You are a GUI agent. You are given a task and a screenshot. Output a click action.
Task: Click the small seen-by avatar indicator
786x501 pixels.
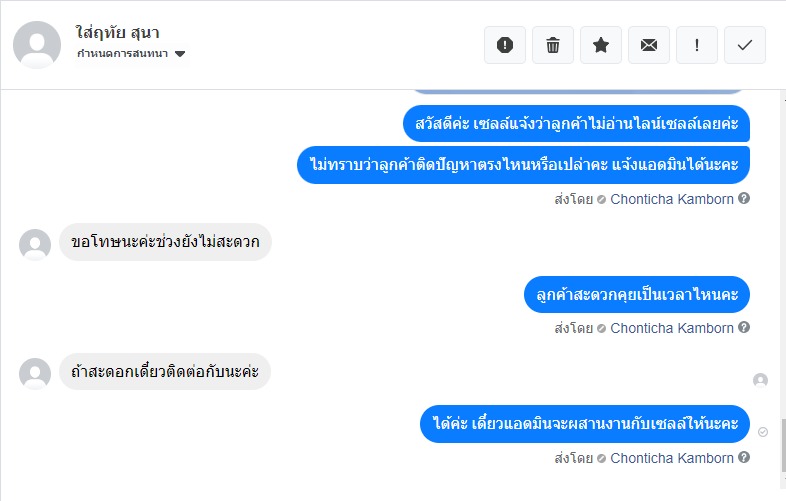coord(760,380)
